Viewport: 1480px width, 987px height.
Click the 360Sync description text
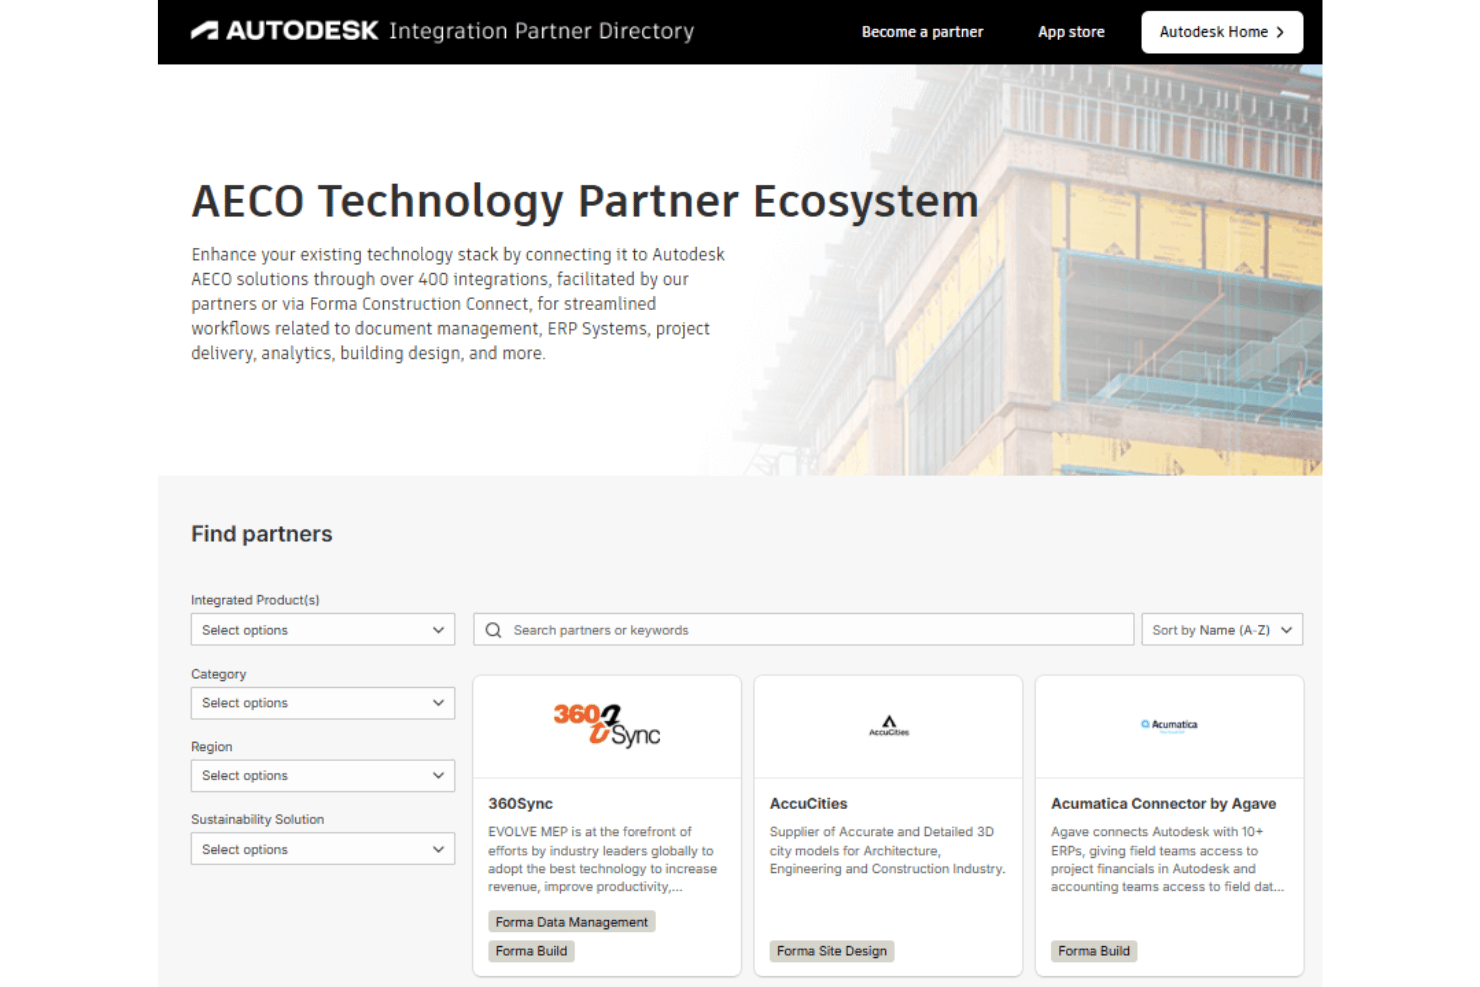click(603, 859)
